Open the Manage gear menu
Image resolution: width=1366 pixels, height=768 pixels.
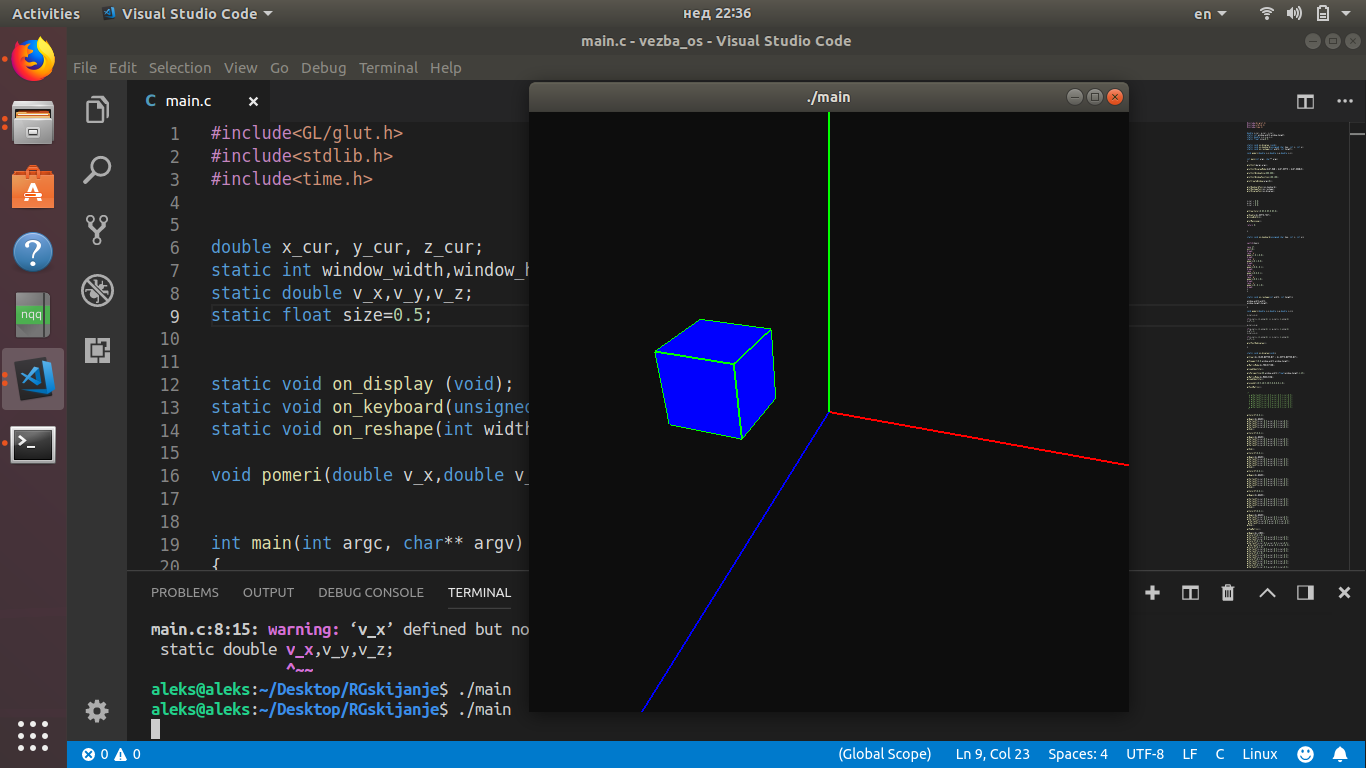[x=97, y=711]
